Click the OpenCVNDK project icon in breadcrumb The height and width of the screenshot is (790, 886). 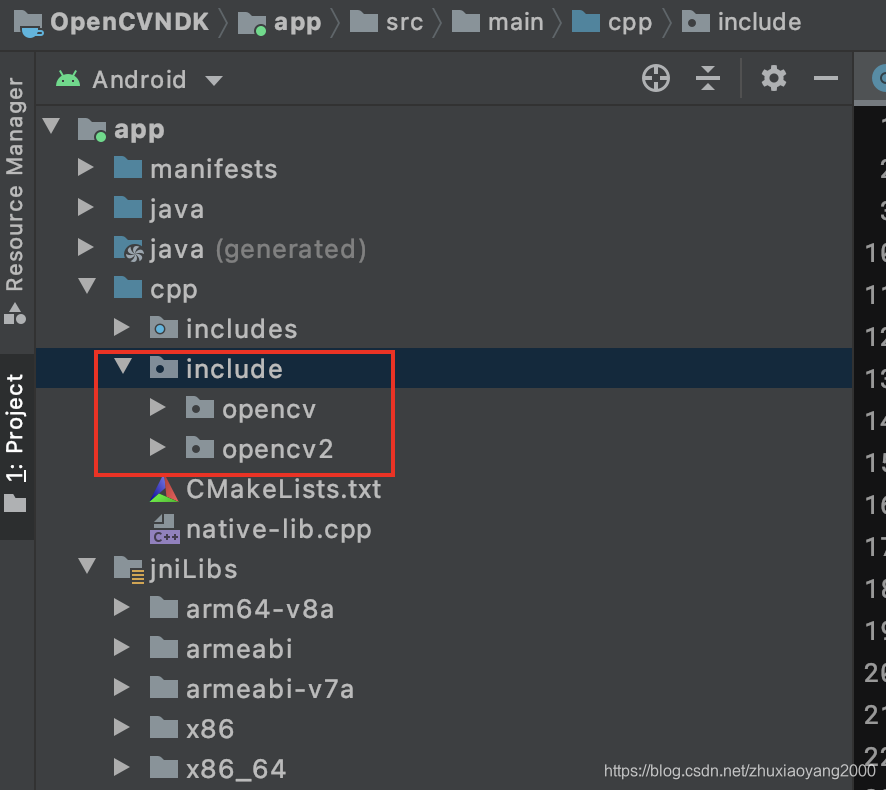(28, 24)
